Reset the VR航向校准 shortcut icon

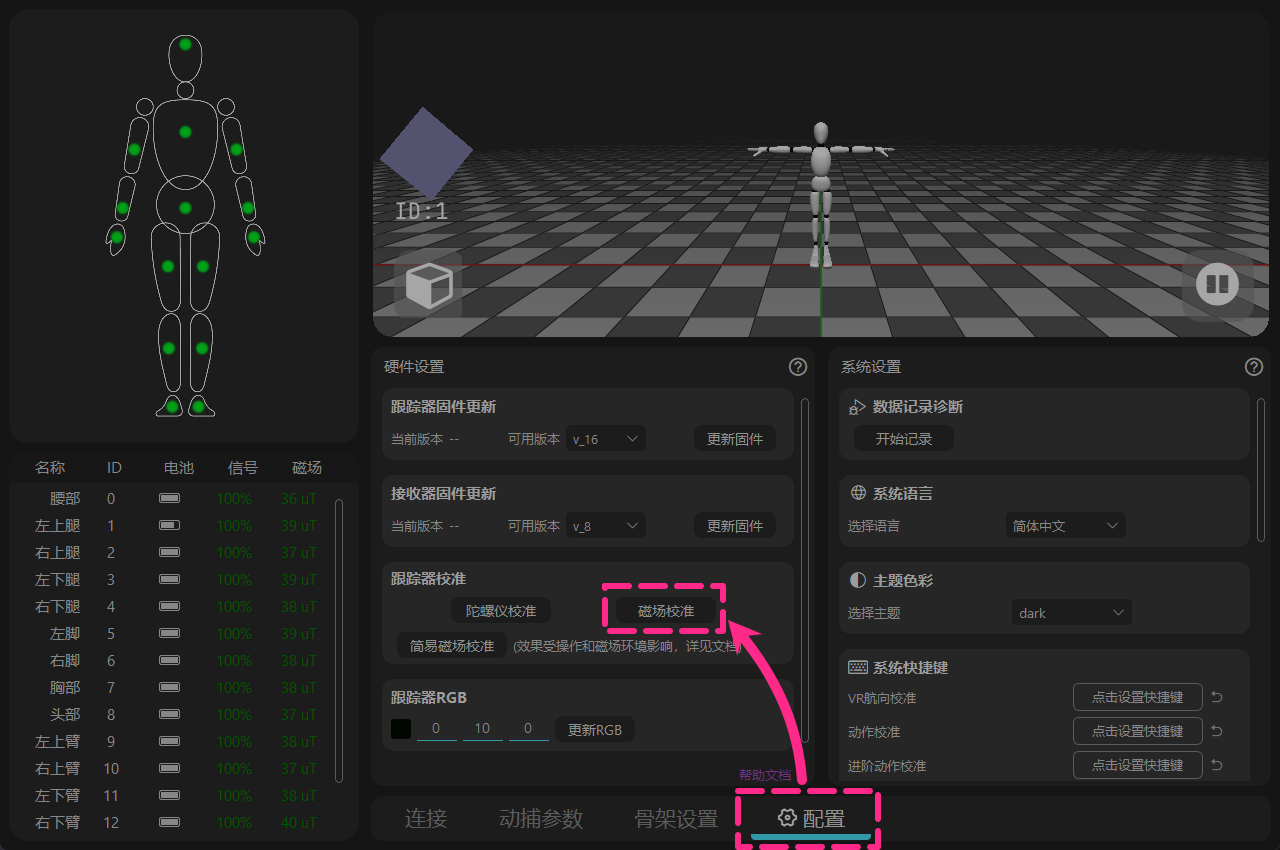tap(1217, 698)
